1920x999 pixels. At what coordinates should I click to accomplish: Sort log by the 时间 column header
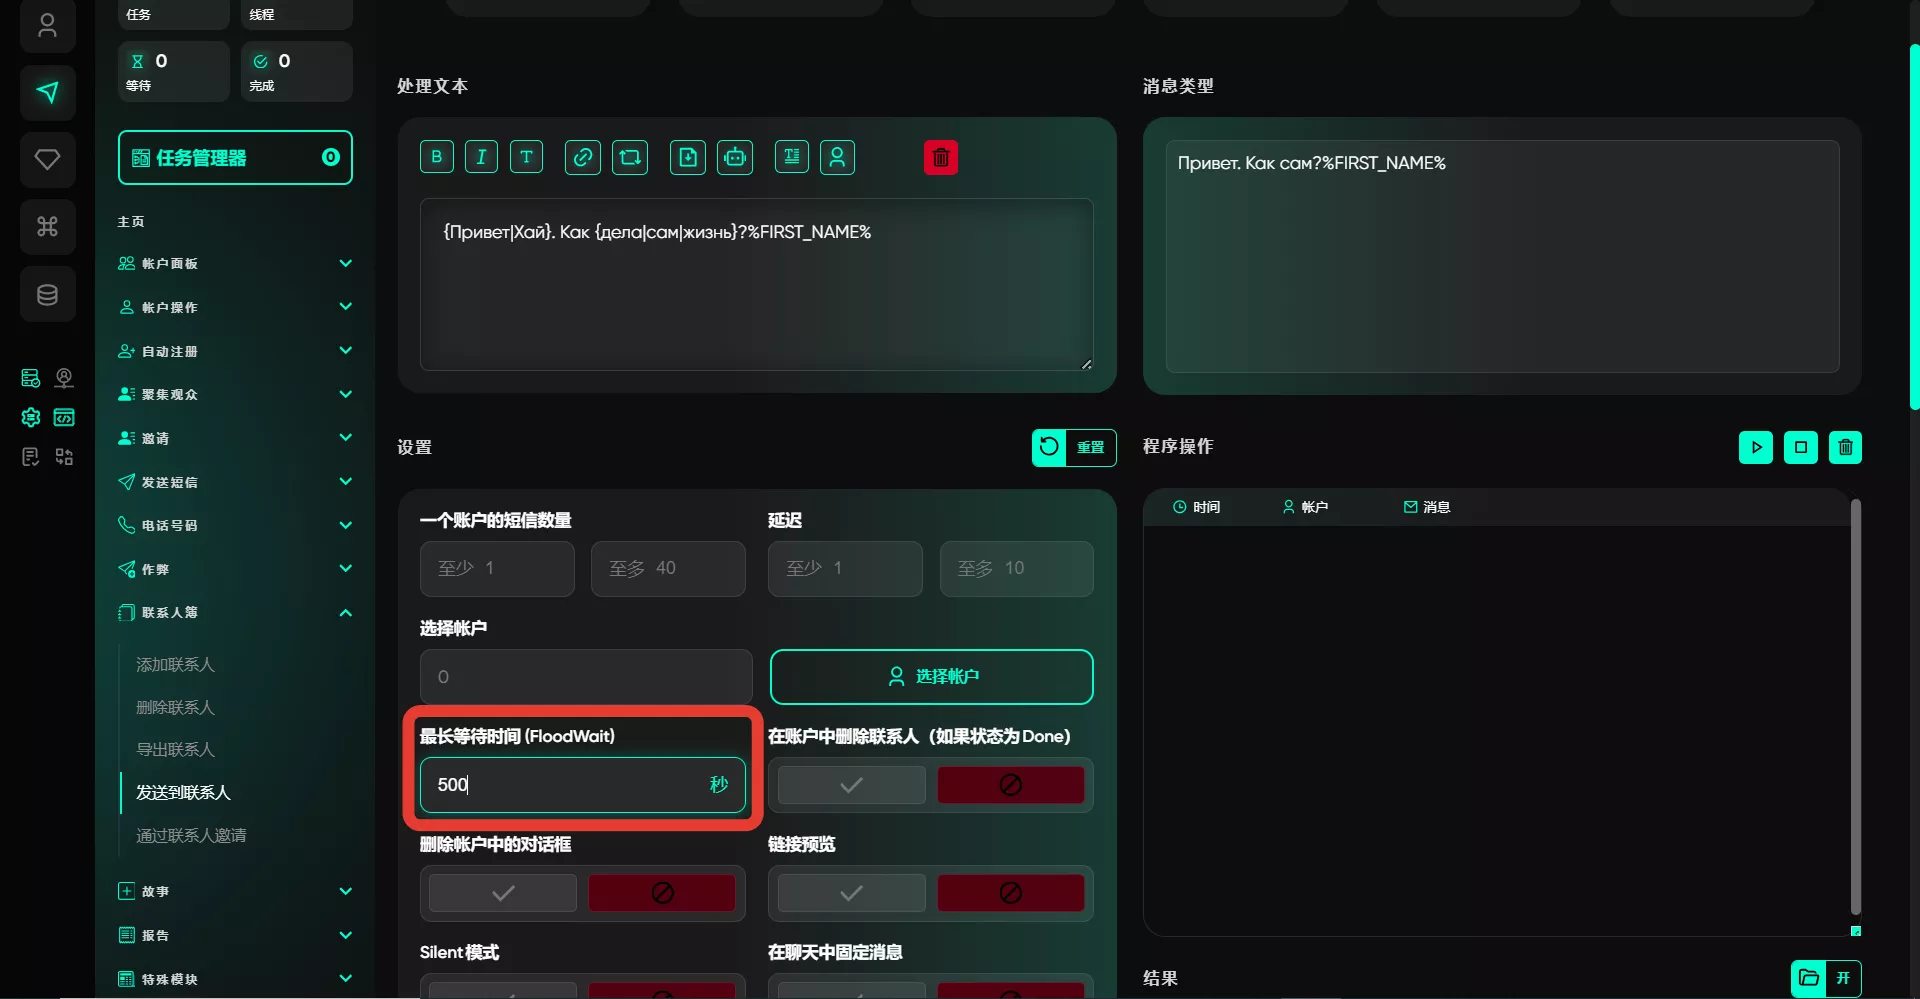(x=1196, y=507)
